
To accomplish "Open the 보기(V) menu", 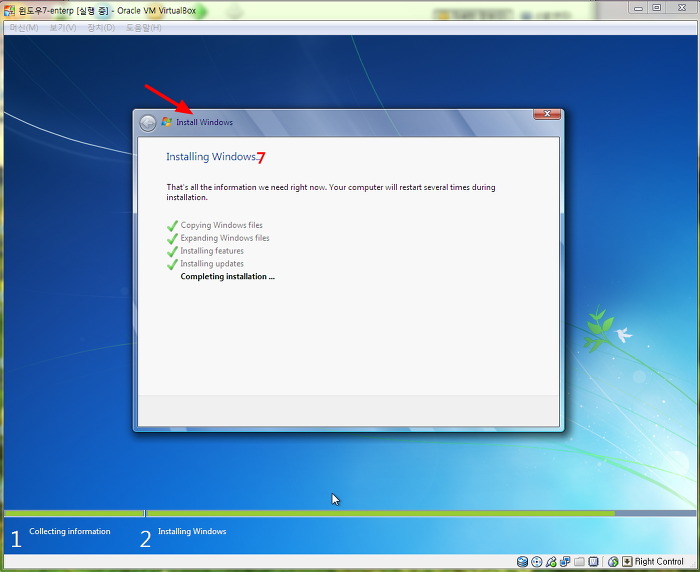I will 63,27.
